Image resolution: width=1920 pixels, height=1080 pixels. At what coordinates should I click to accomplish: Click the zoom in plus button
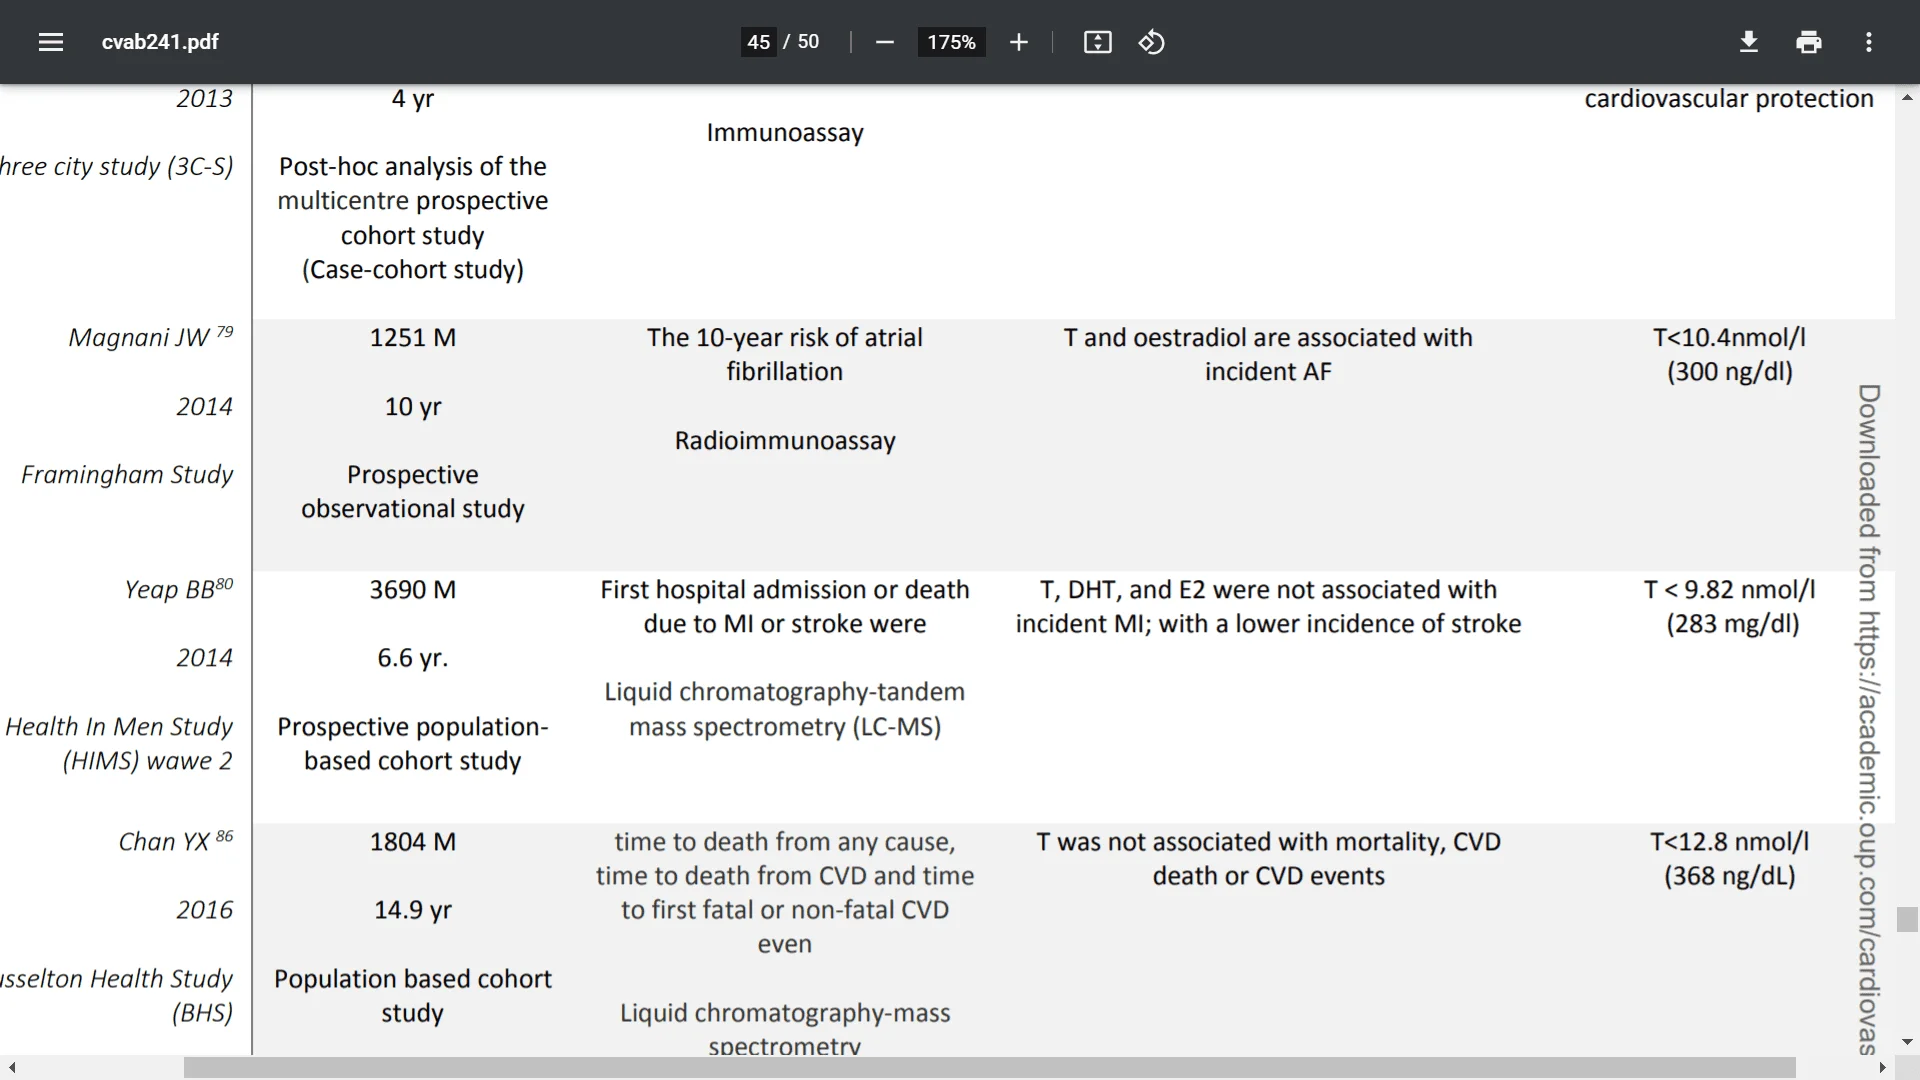(1018, 42)
